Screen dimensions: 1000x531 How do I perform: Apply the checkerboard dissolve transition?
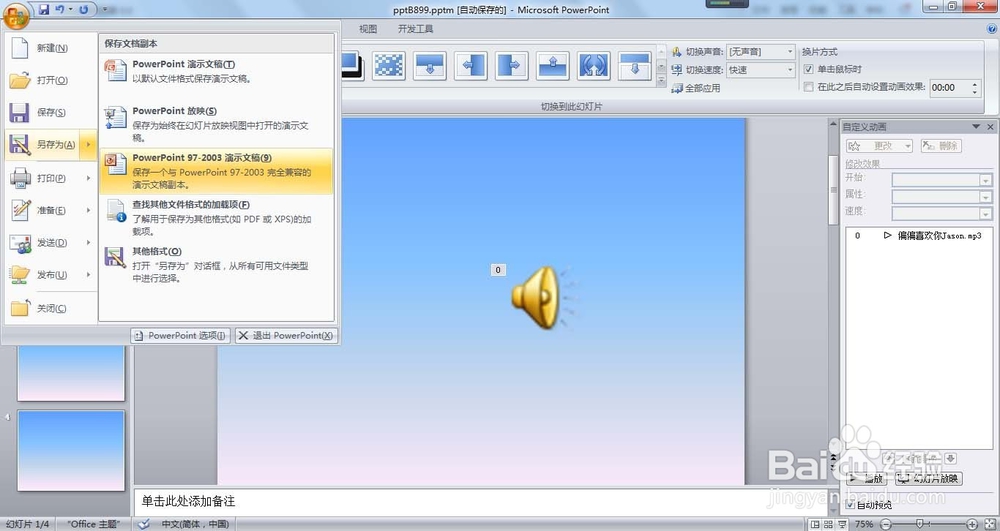click(389, 65)
